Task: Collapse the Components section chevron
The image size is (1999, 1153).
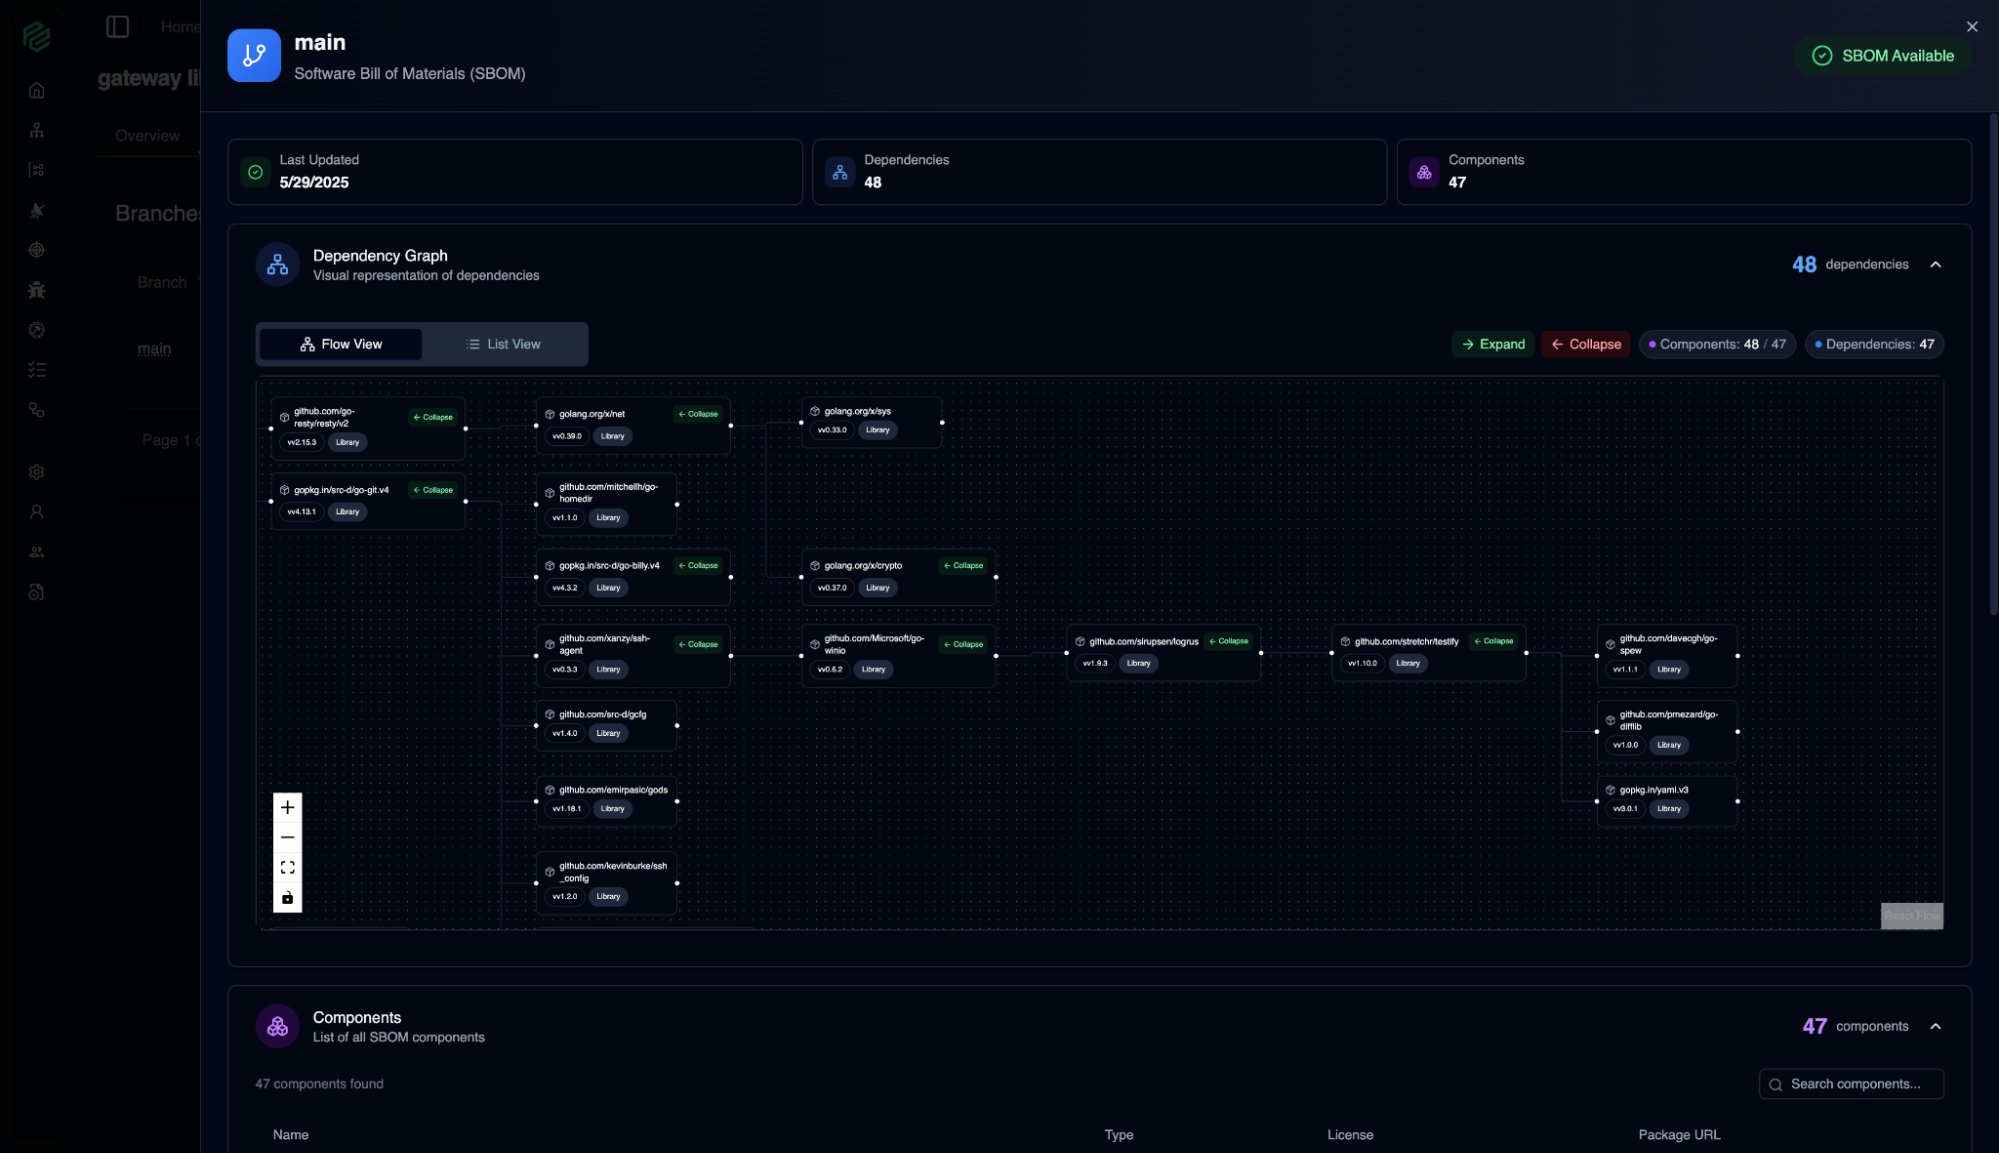Action: [x=1936, y=1026]
